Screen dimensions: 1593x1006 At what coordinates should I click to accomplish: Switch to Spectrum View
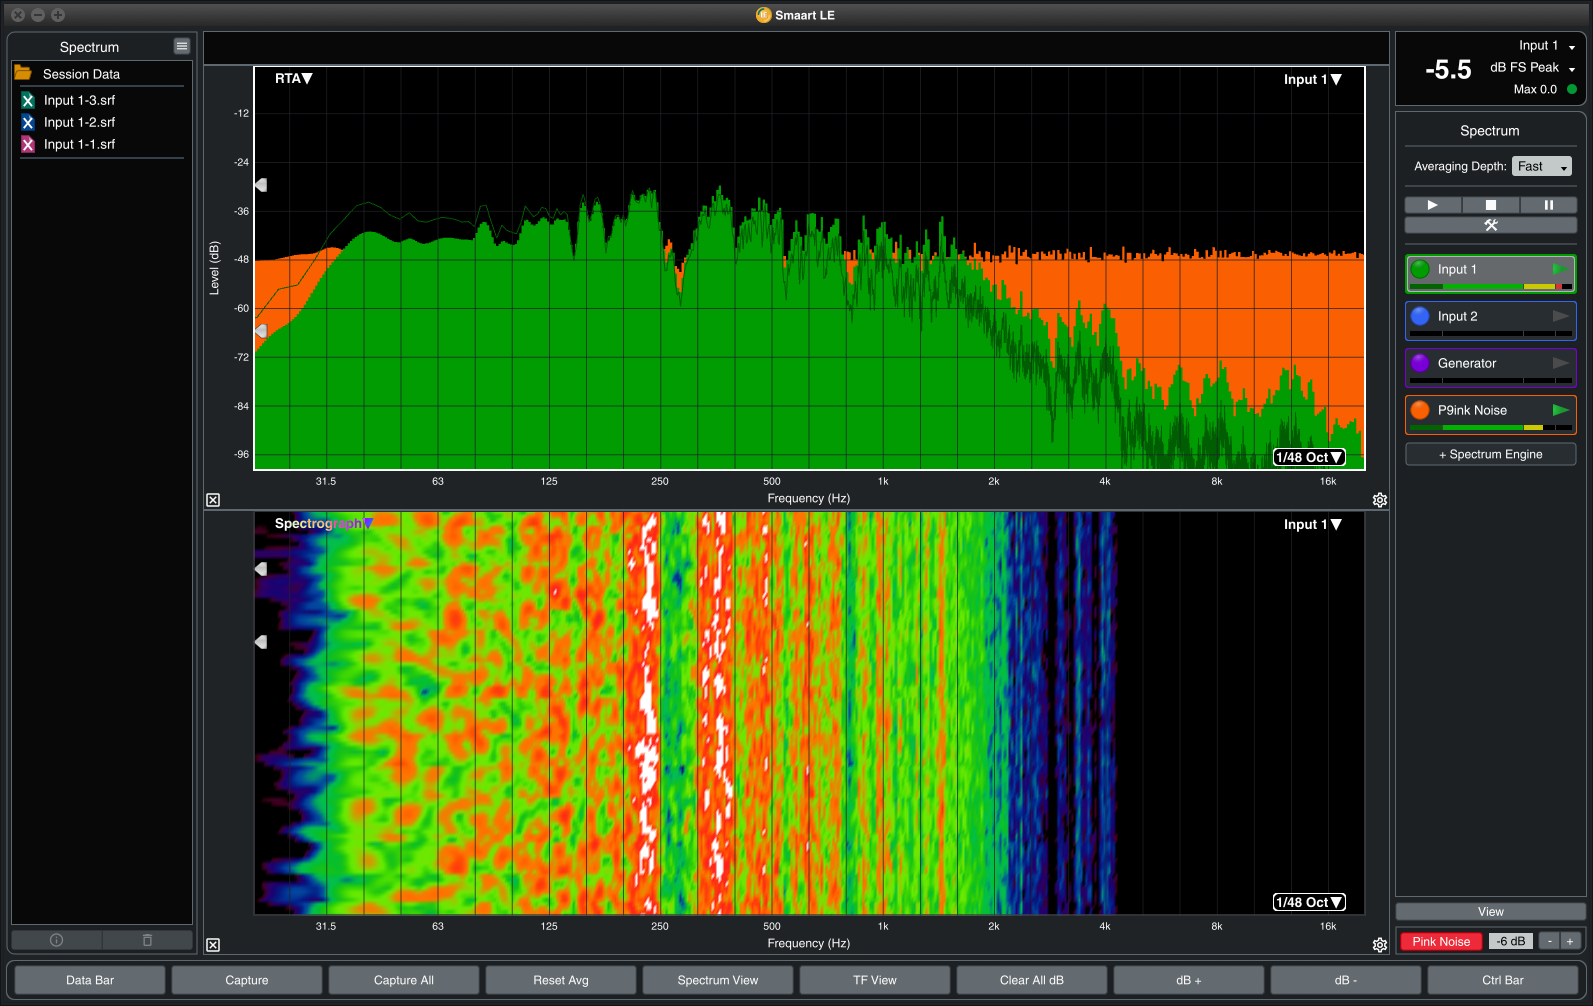pos(718,980)
